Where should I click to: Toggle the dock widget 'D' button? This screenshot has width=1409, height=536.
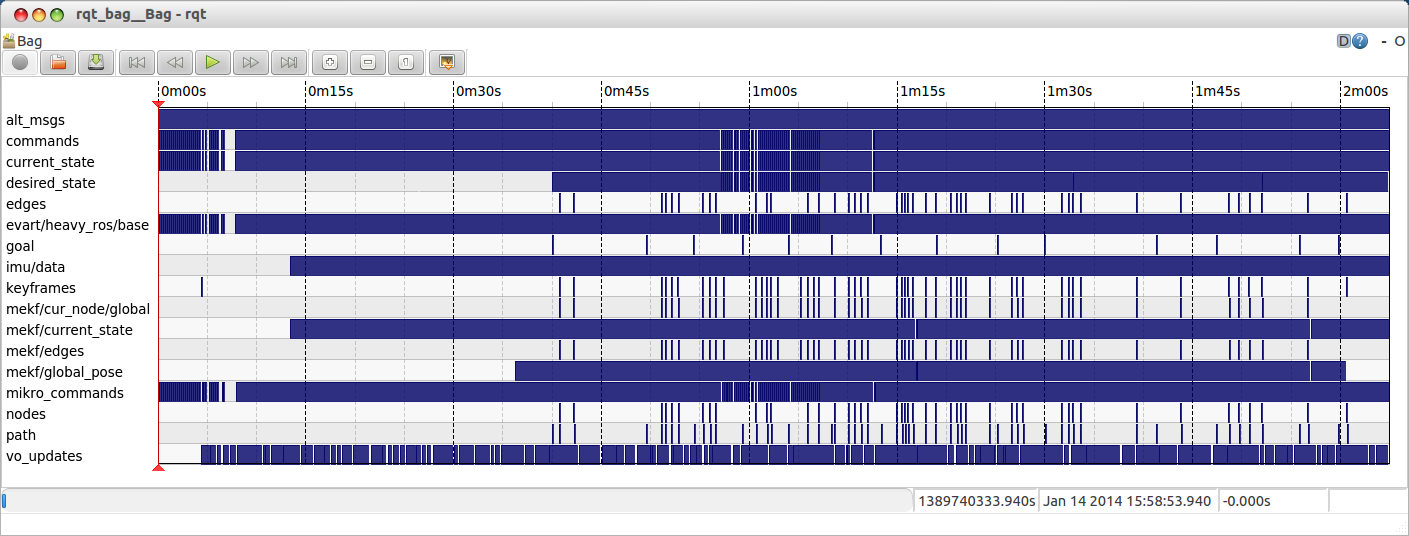1344,41
